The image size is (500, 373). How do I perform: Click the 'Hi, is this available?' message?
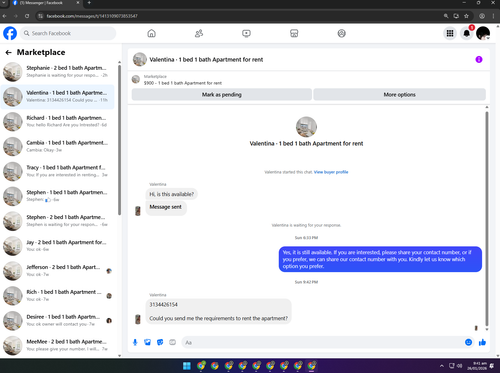(x=172, y=194)
